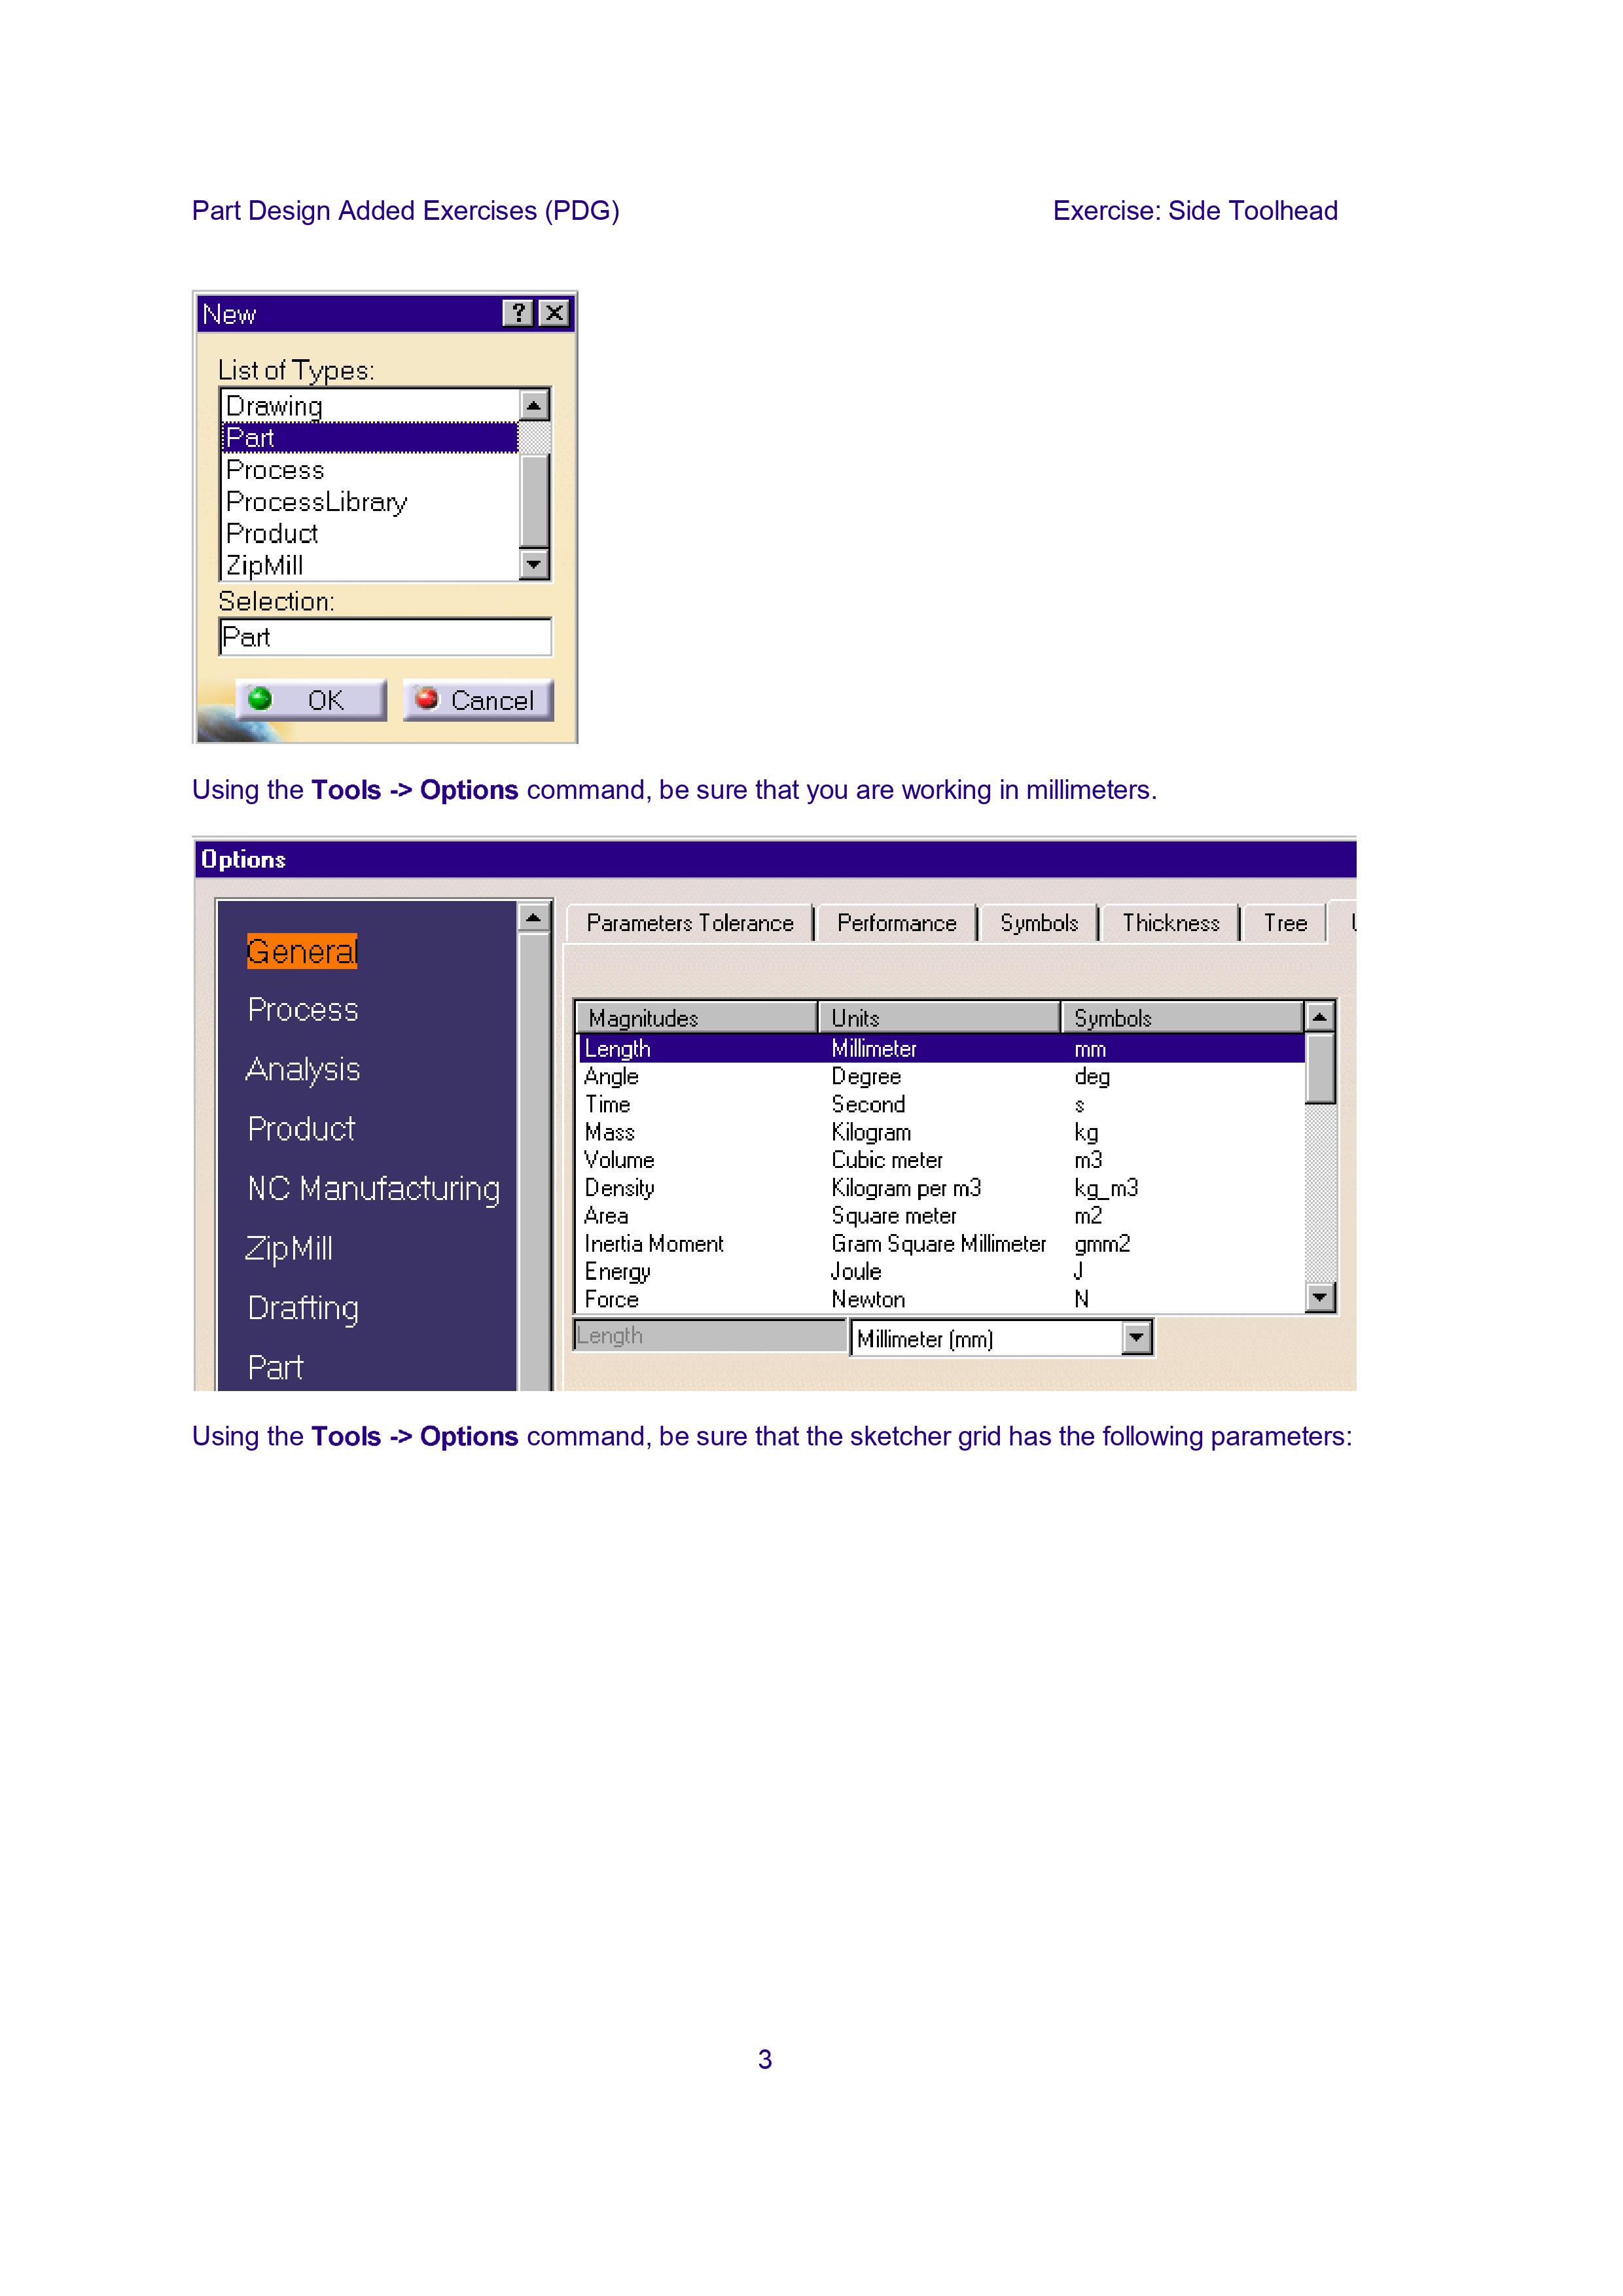Viewport: 1623px width, 2296px height.
Task: Select ProcessLibrary in the types list
Action: (316, 502)
